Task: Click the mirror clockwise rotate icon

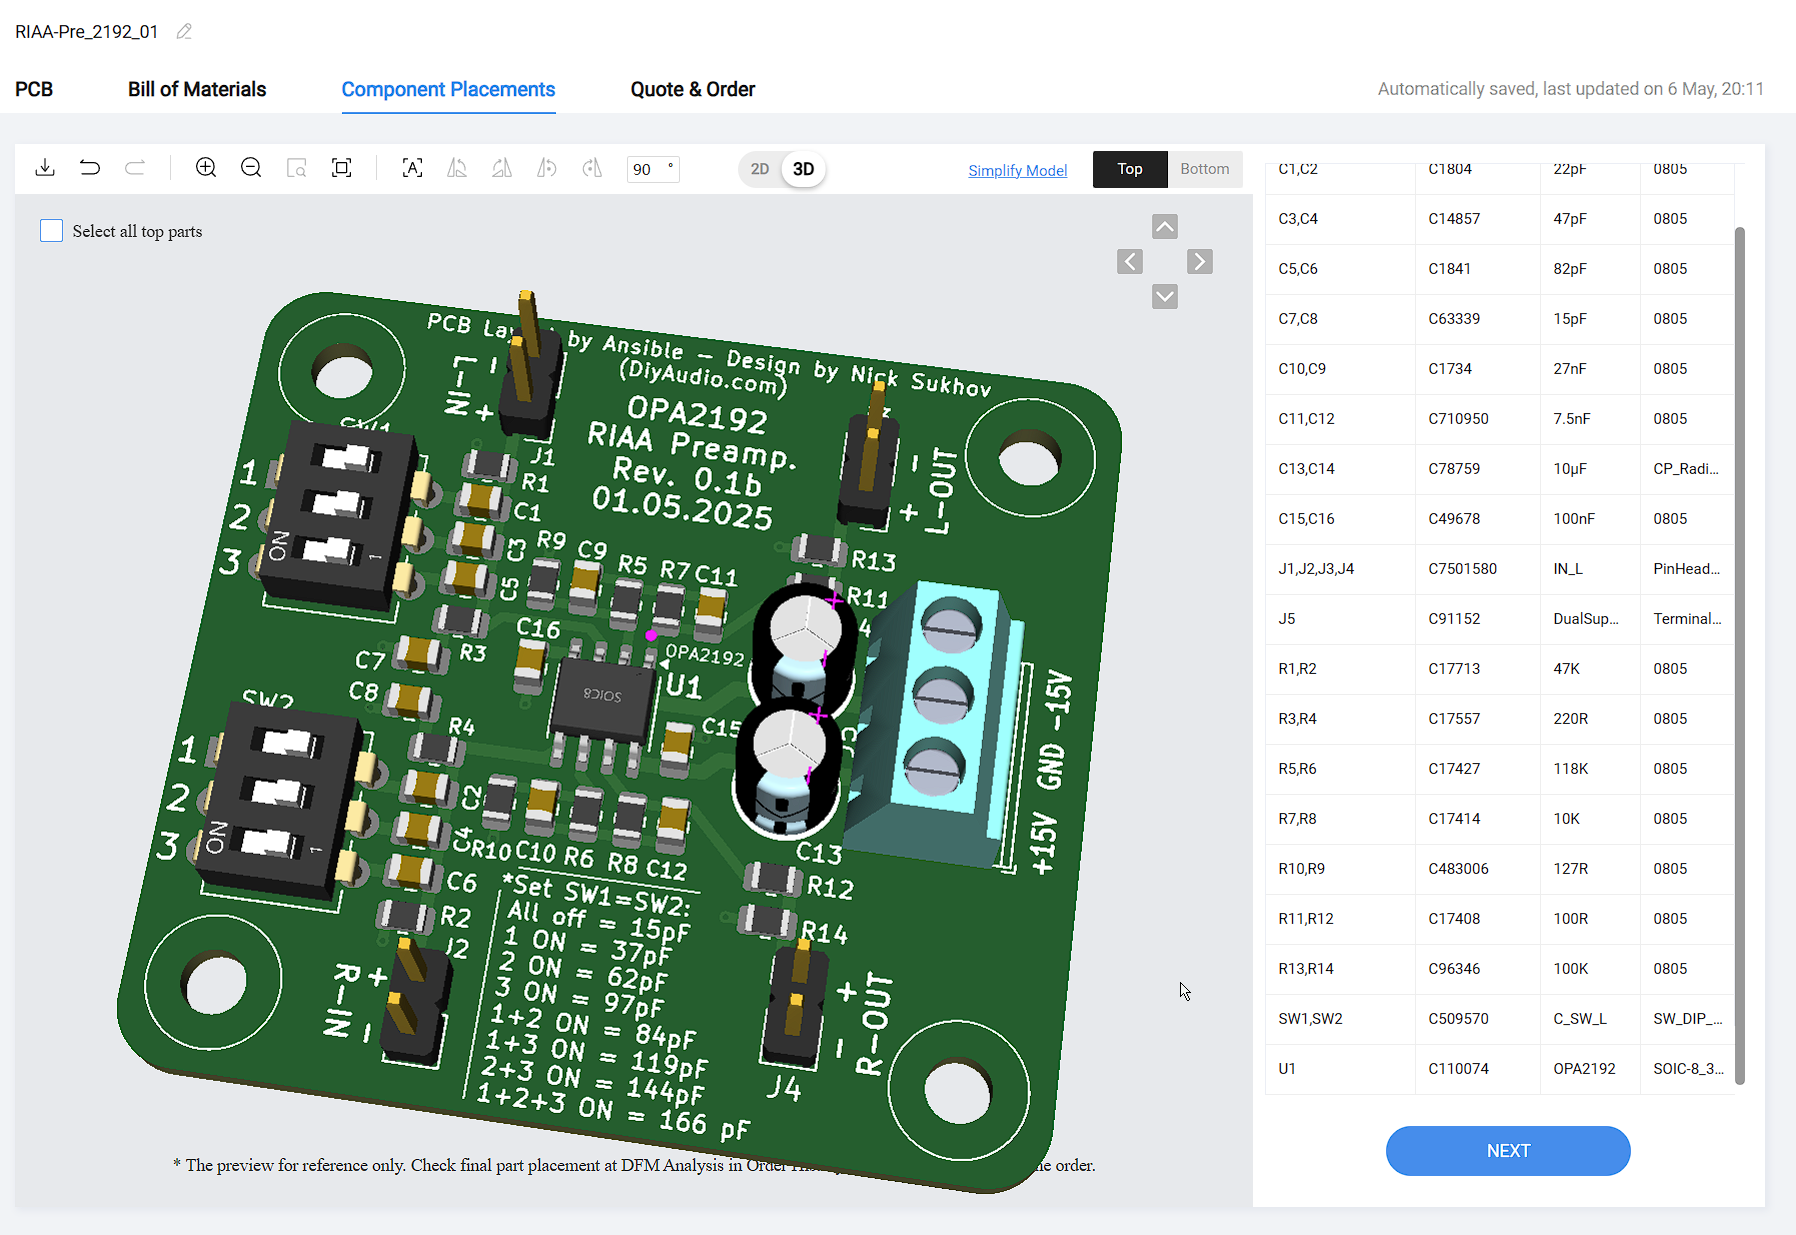Action: tap(502, 168)
